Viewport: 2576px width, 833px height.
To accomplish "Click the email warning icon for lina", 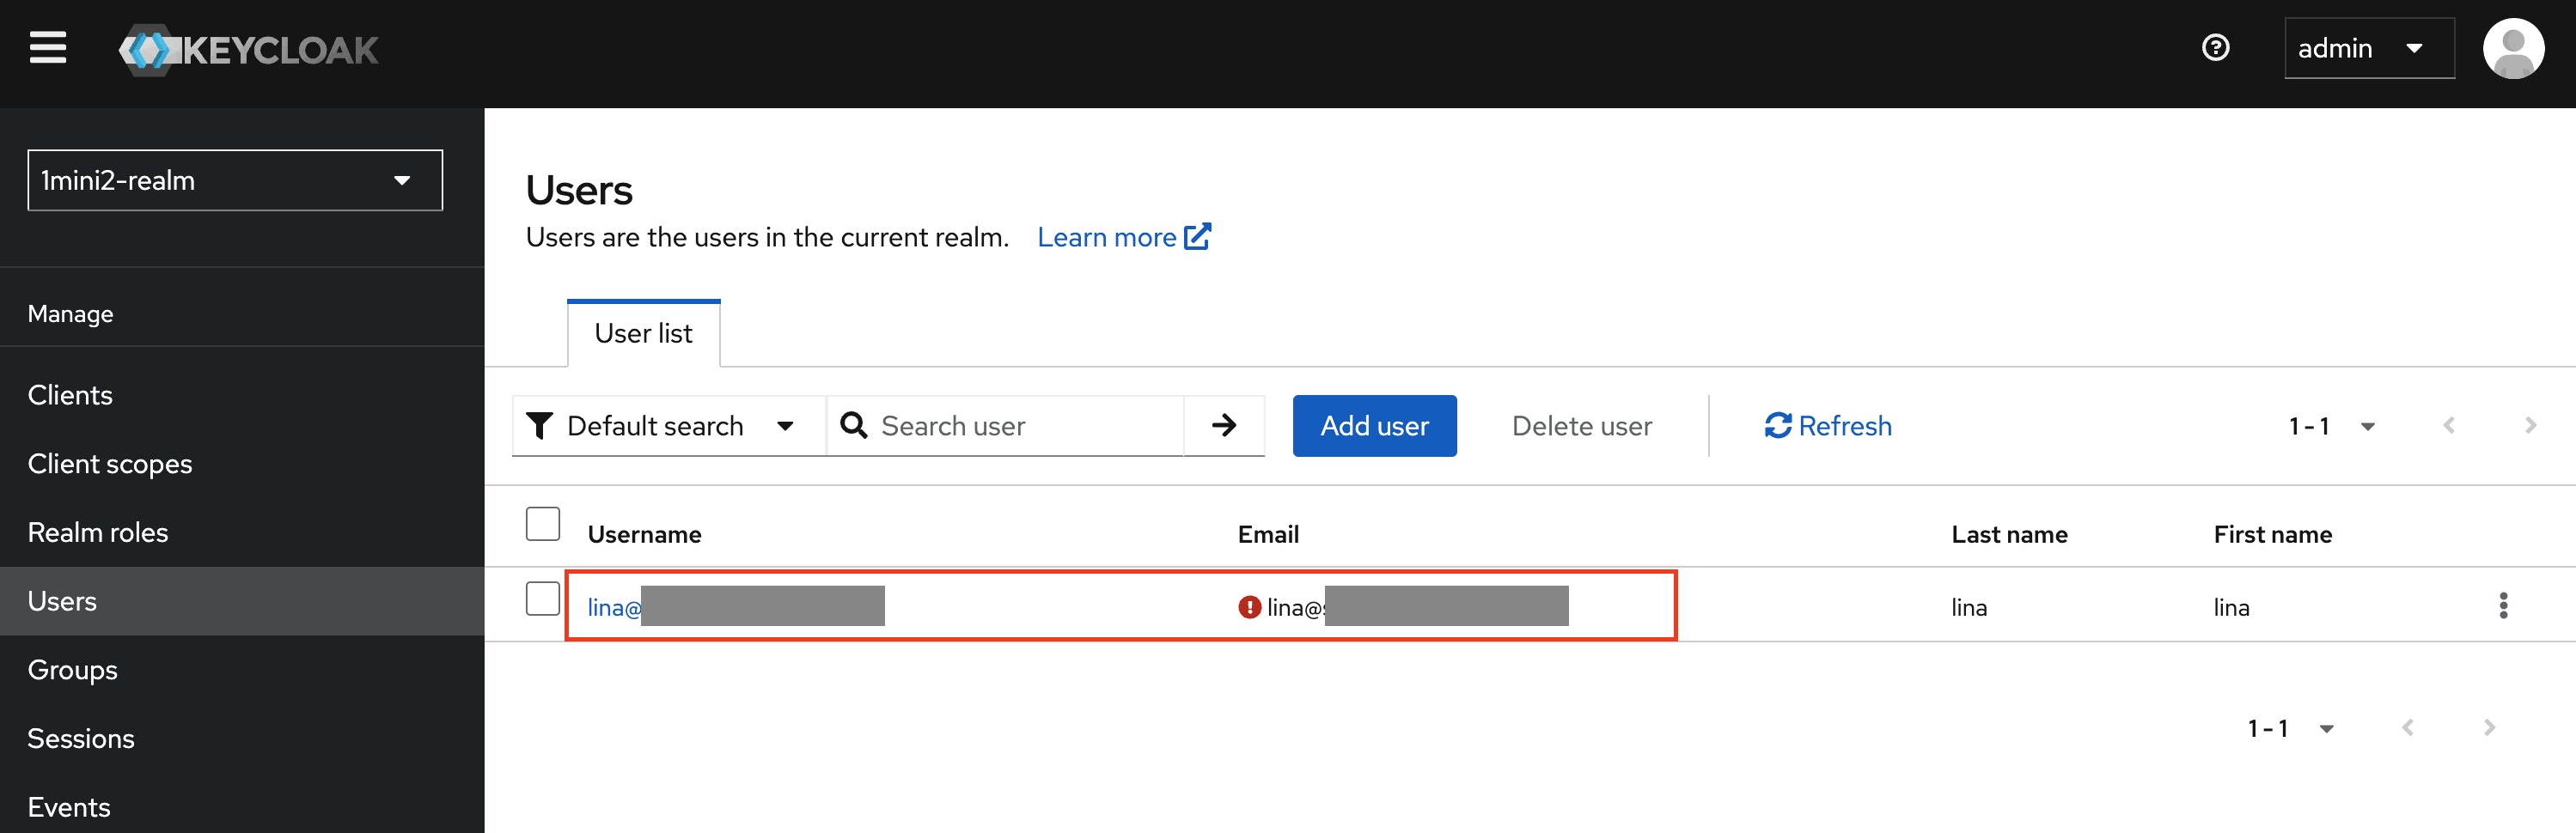I will coord(1249,607).
